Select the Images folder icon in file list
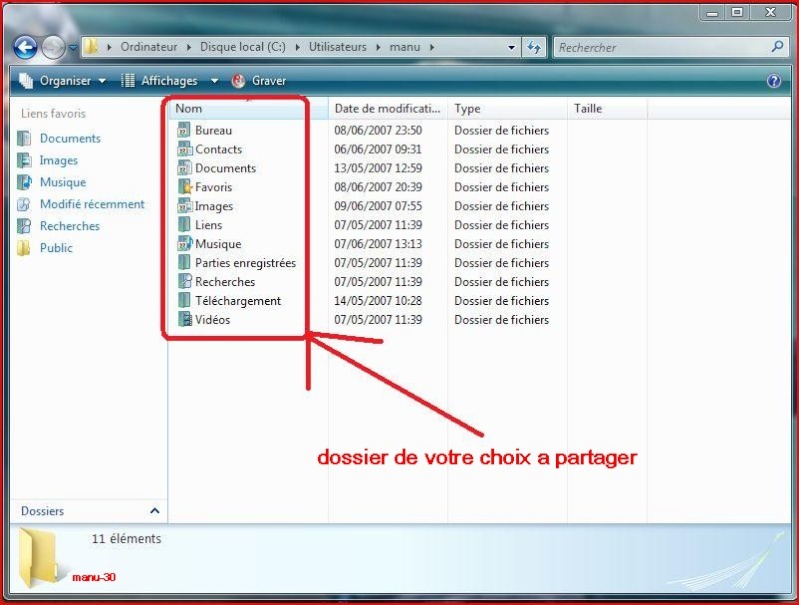Viewport: 799px width, 605px height. point(184,206)
